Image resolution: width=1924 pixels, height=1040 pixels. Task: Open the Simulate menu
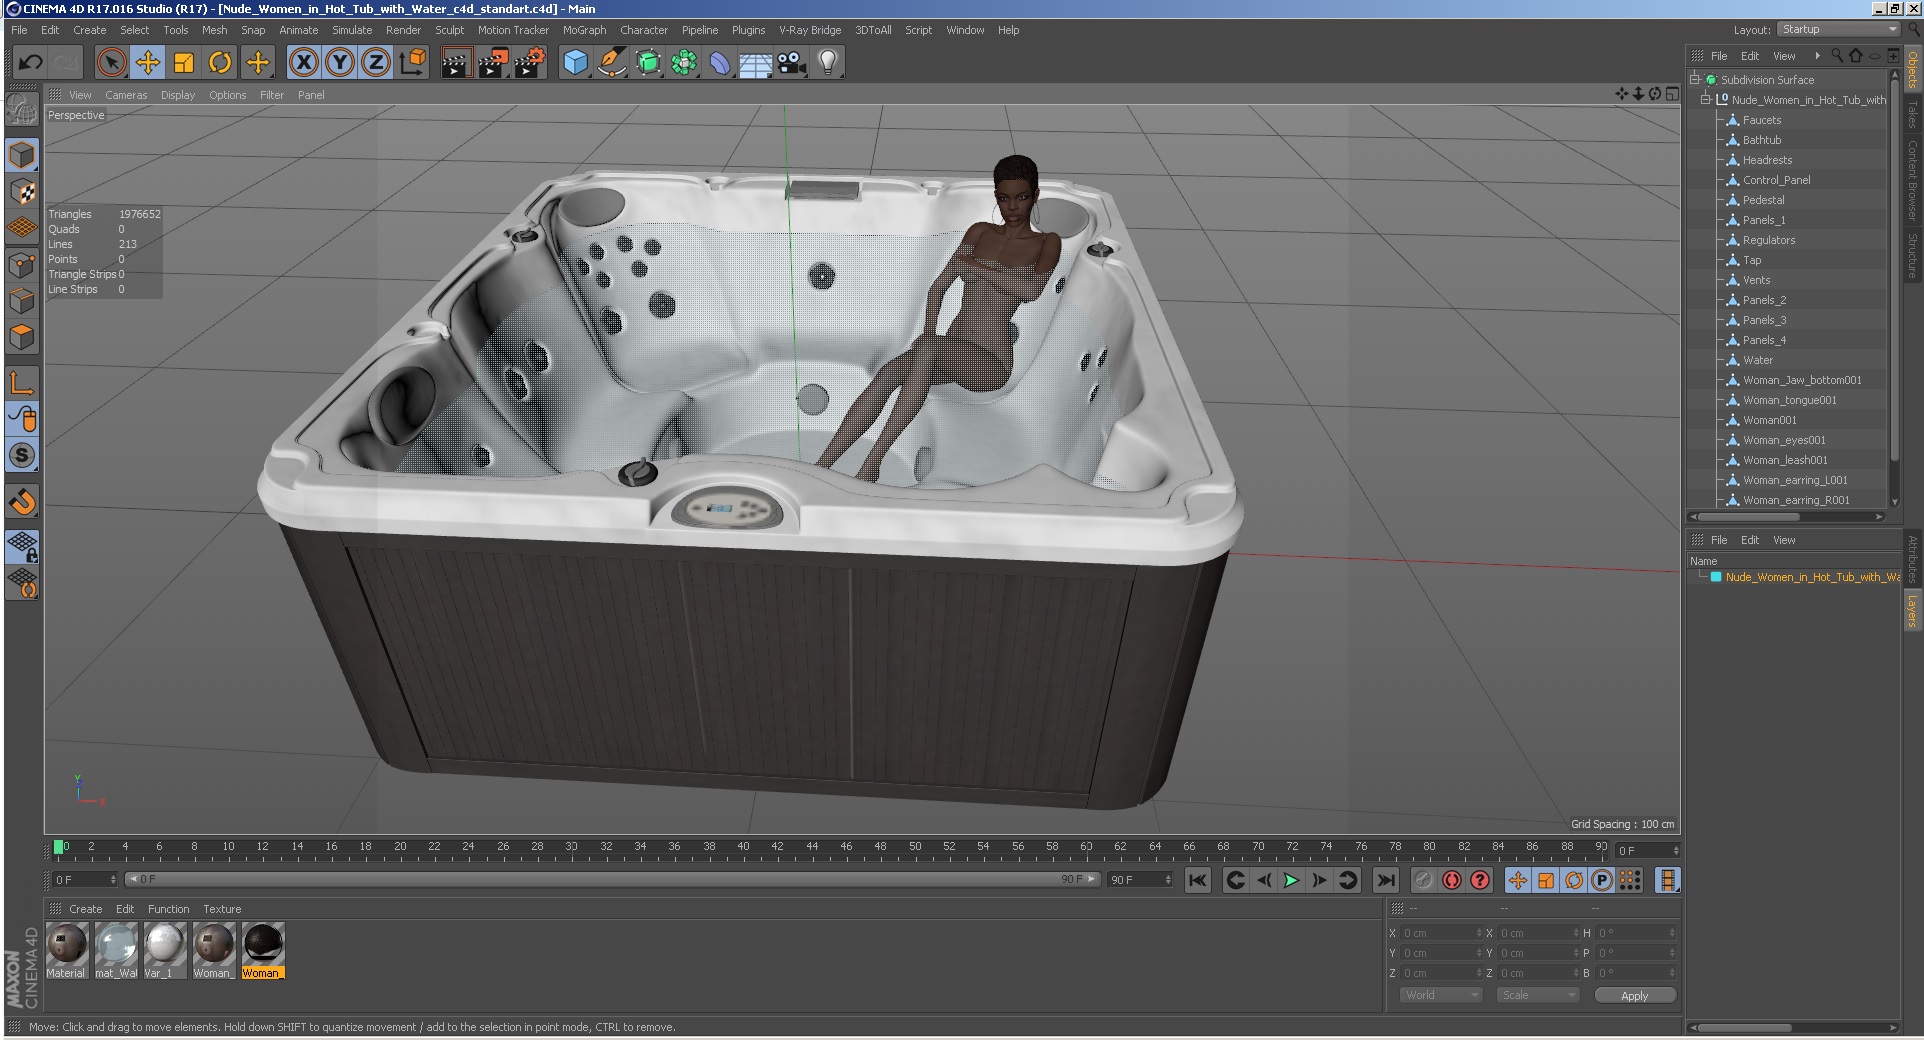pos(352,30)
